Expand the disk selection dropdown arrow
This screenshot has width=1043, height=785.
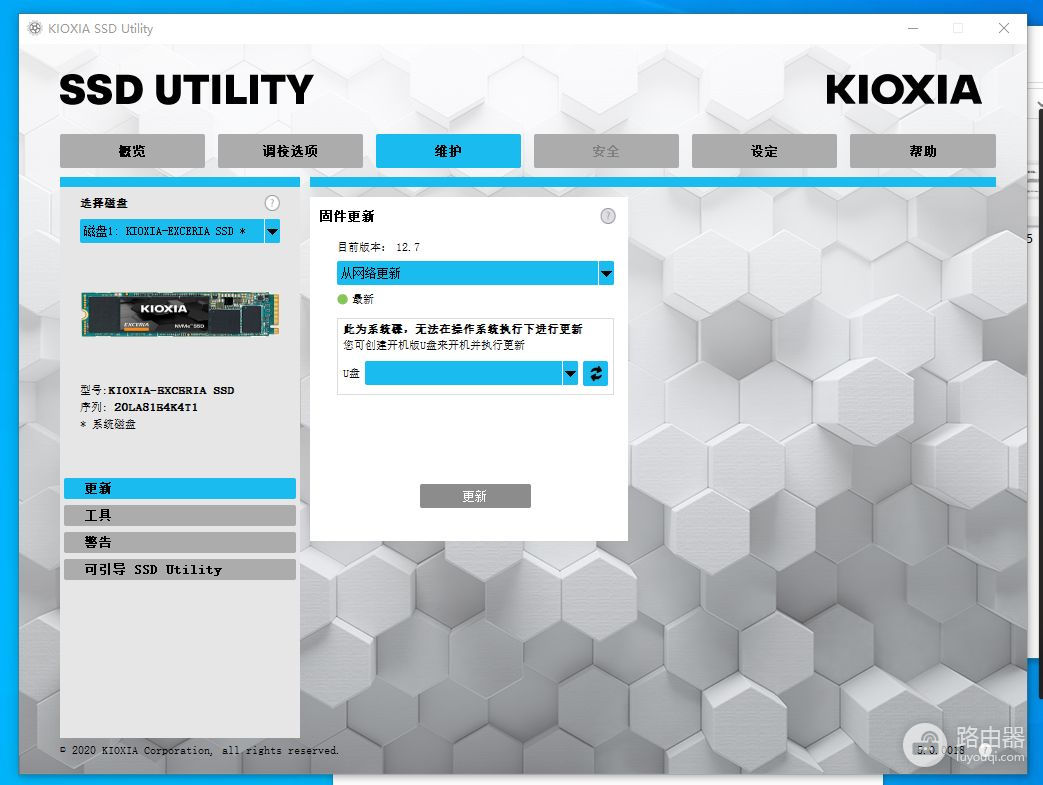click(272, 232)
